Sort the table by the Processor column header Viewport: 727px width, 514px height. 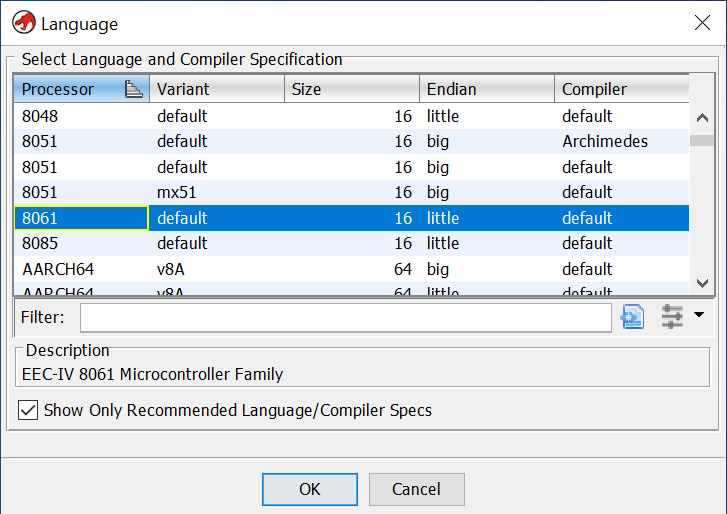[81, 89]
